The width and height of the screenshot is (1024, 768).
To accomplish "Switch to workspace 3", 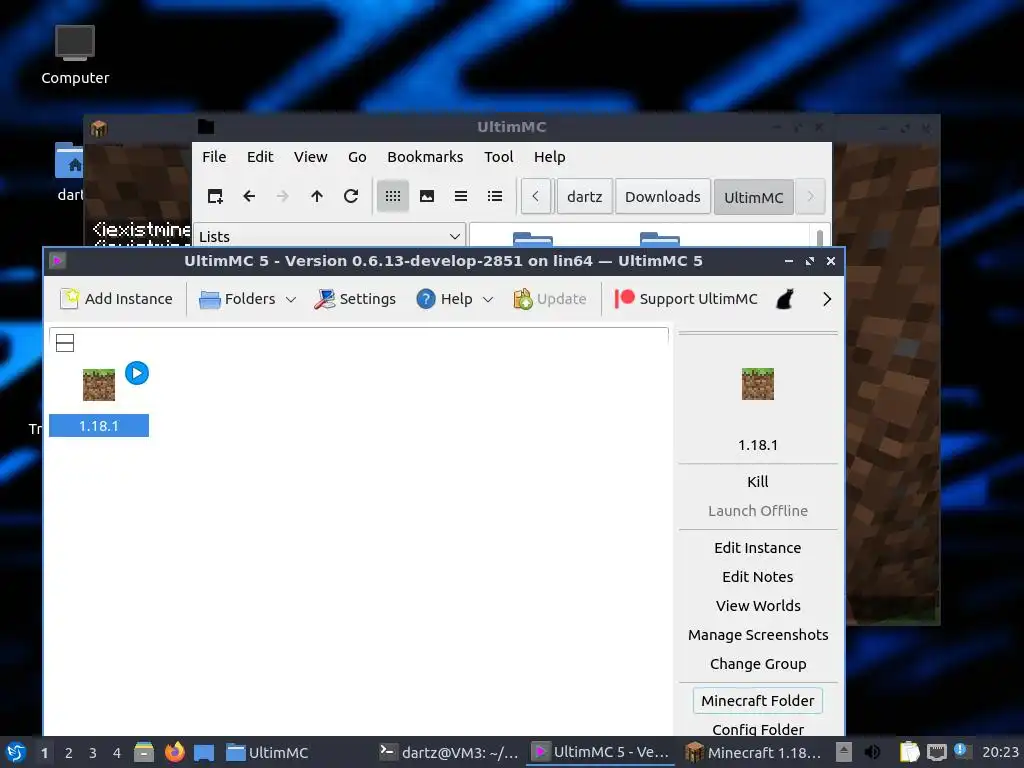I will [93, 753].
